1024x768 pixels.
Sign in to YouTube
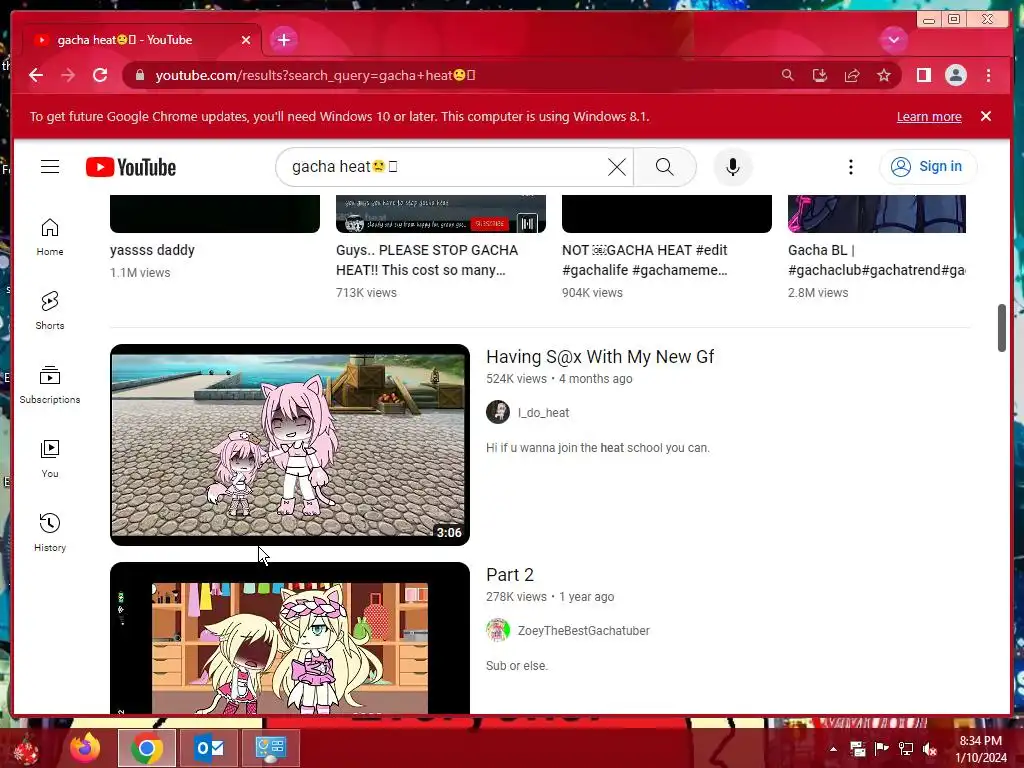(928, 167)
